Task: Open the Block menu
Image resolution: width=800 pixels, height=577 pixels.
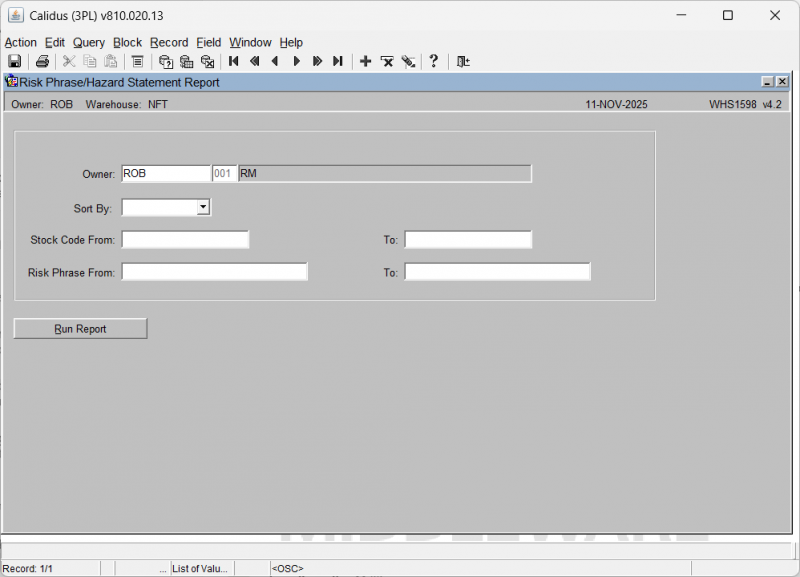Action: [x=127, y=43]
